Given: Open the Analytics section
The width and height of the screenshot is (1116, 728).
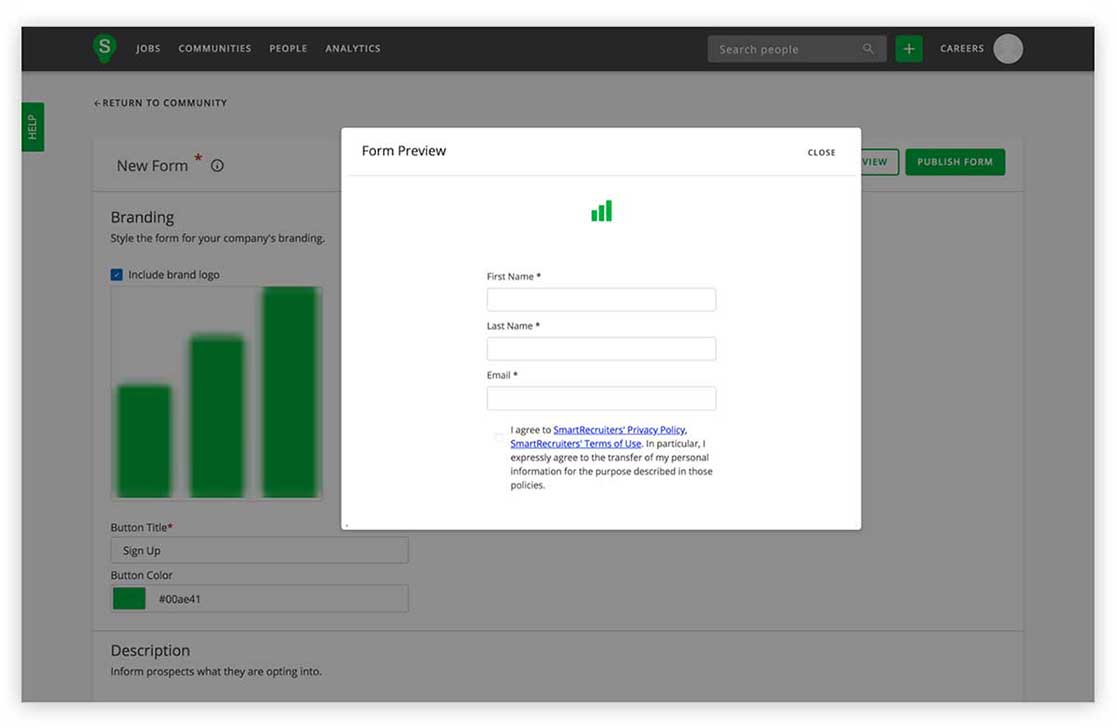Looking at the screenshot, I should (352, 49).
